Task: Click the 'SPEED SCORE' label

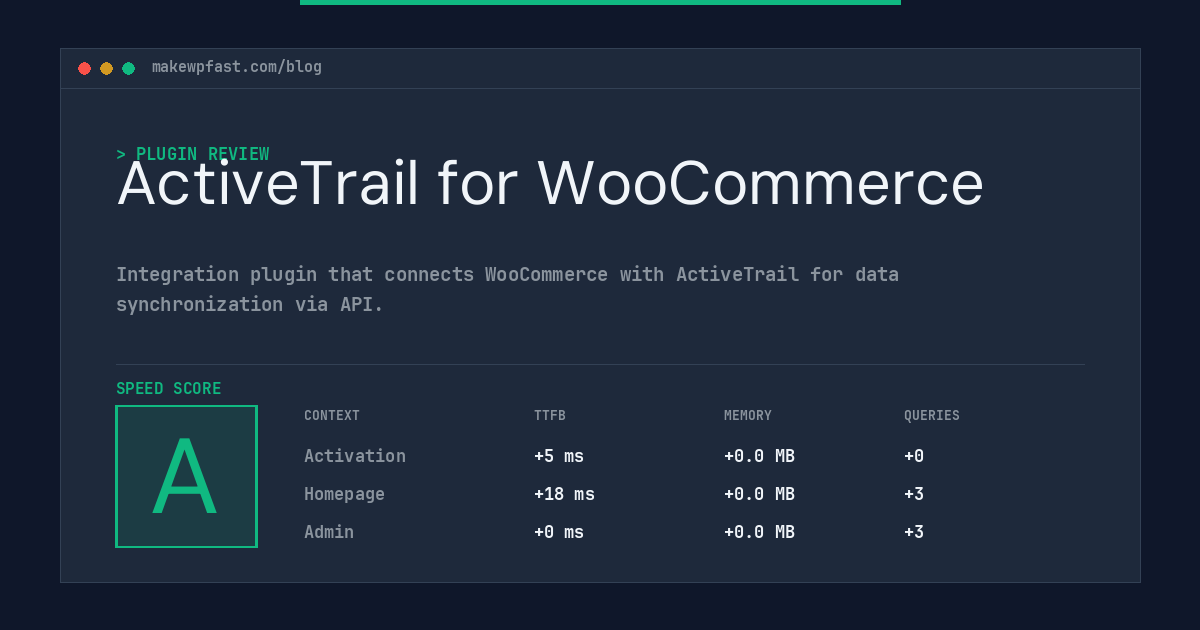Action: 169,389
